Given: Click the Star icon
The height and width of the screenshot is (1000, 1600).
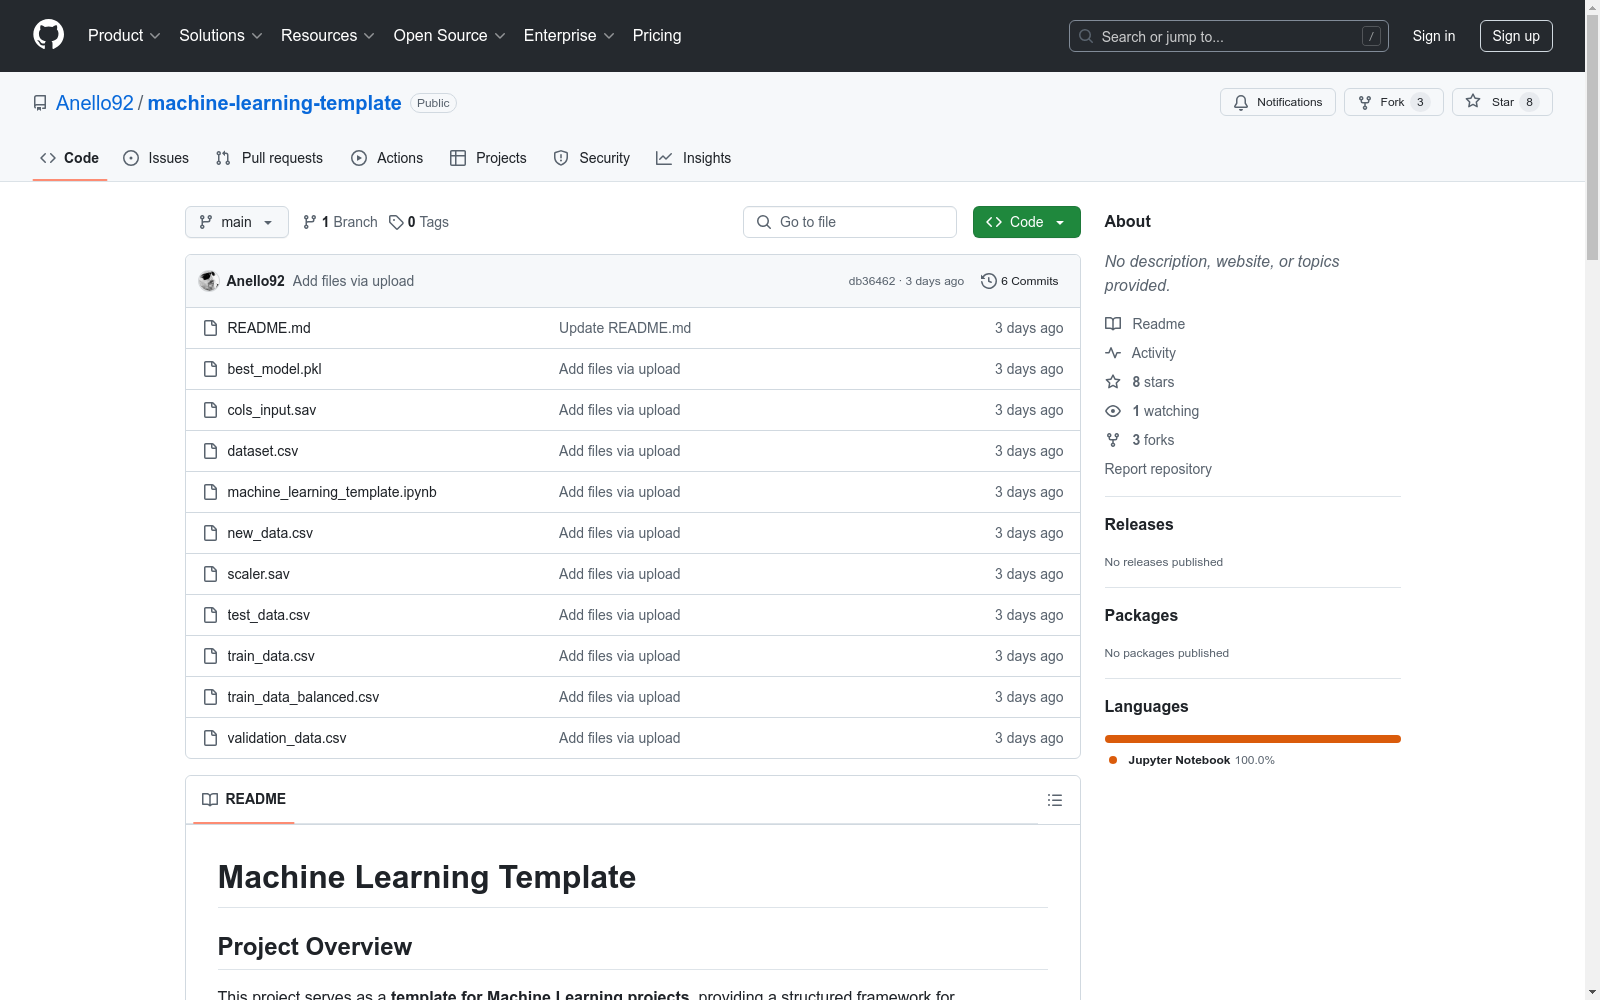Looking at the screenshot, I should [x=1473, y=101].
